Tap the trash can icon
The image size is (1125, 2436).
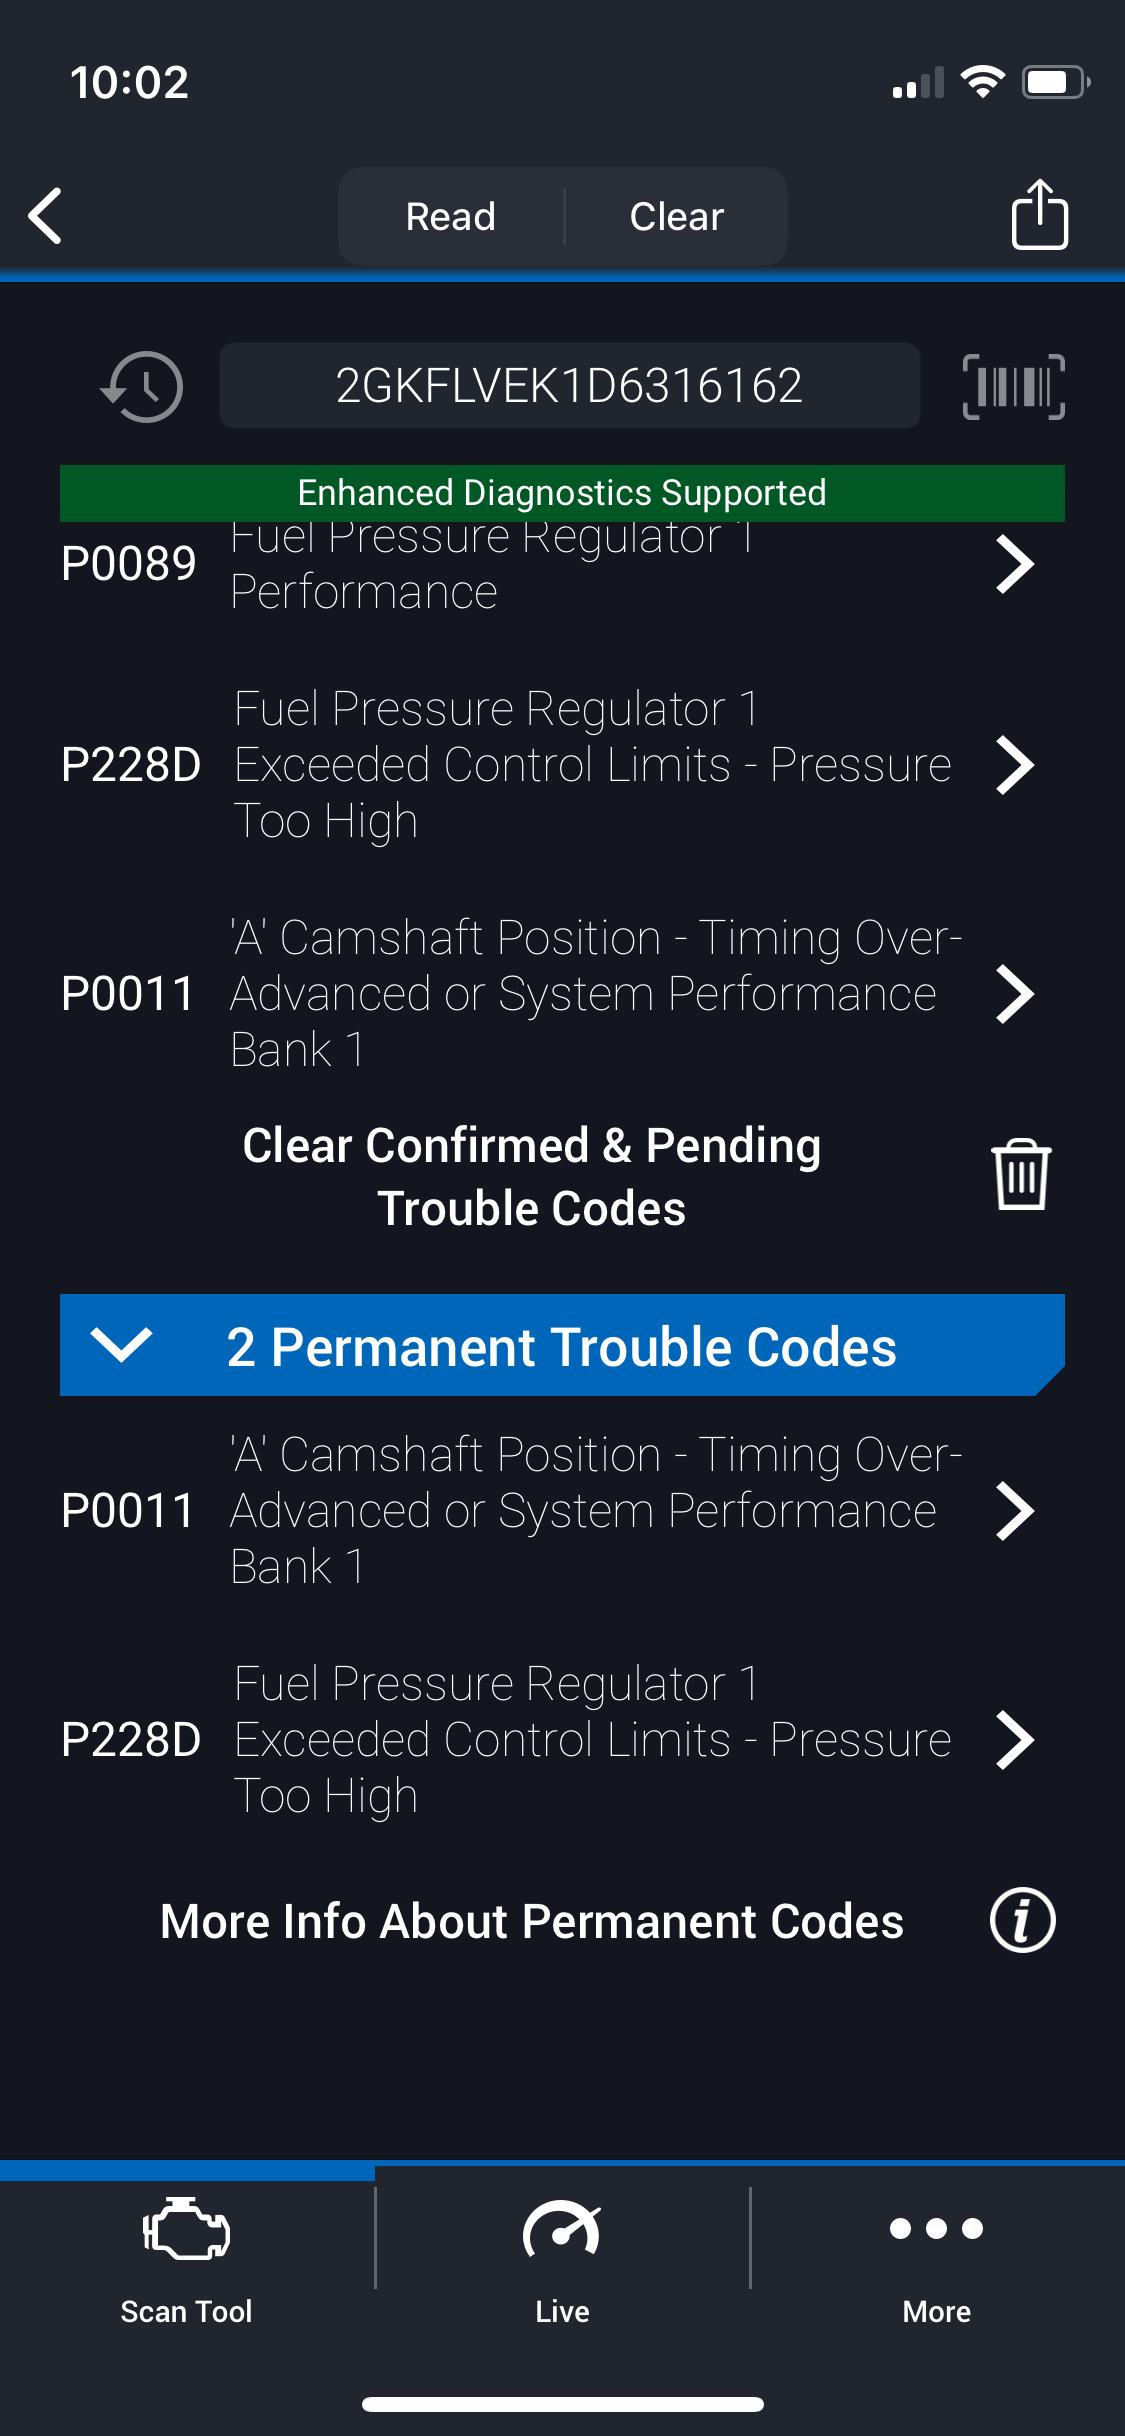(1020, 1175)
